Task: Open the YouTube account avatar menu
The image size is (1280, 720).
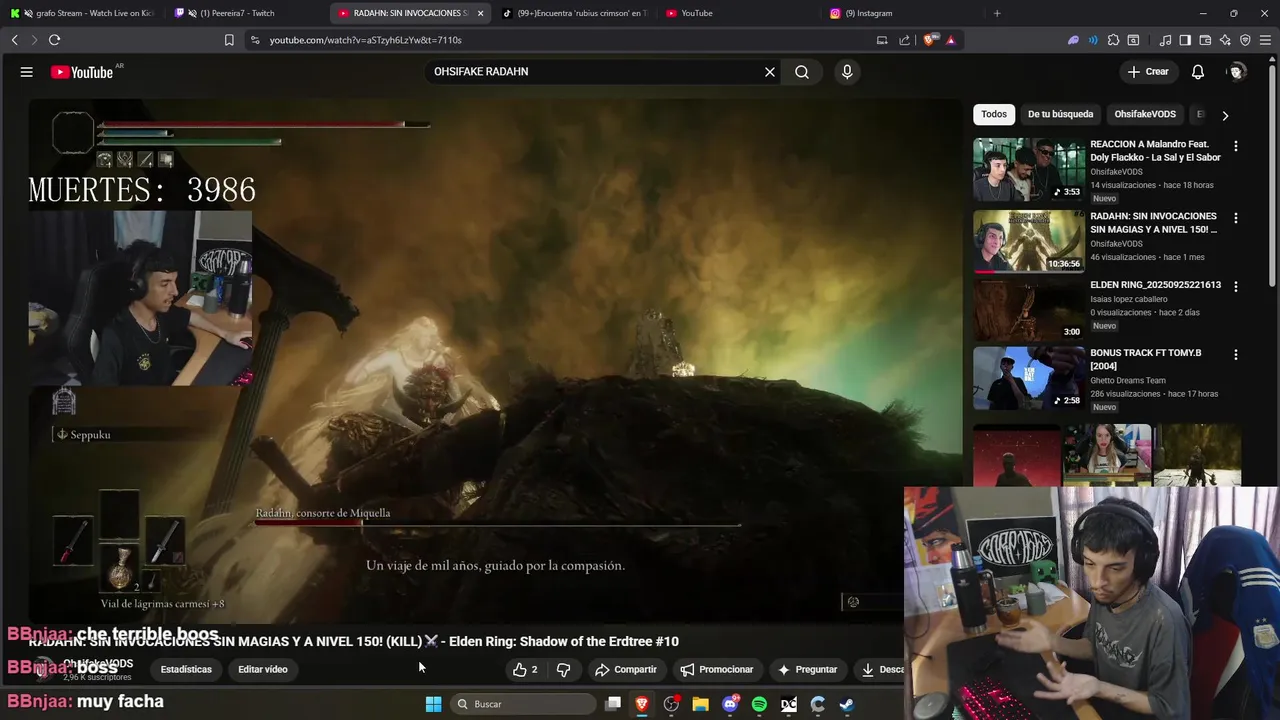Action: coord(1237,72)
